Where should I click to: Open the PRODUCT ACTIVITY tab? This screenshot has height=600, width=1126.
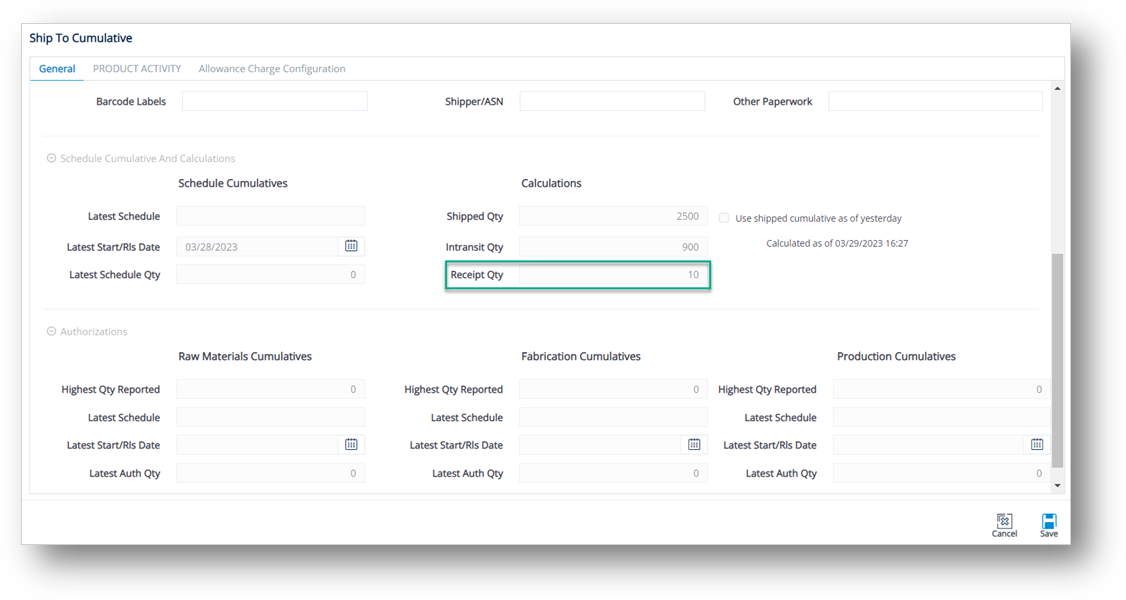(x=136, y=69)
